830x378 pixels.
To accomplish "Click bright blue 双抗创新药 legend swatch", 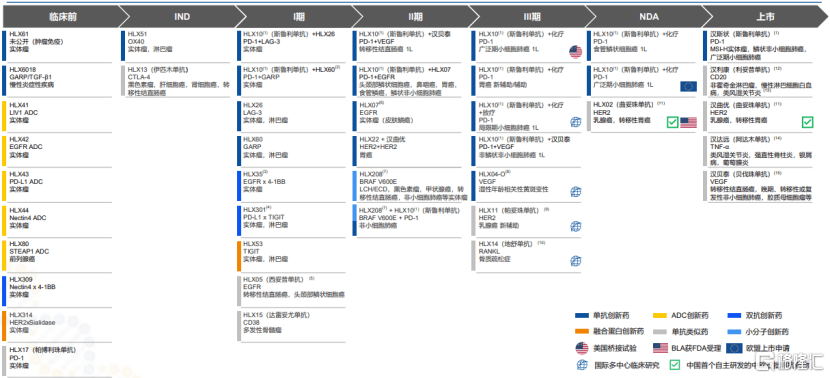I will pyautogui.click(x=733, y=316).
